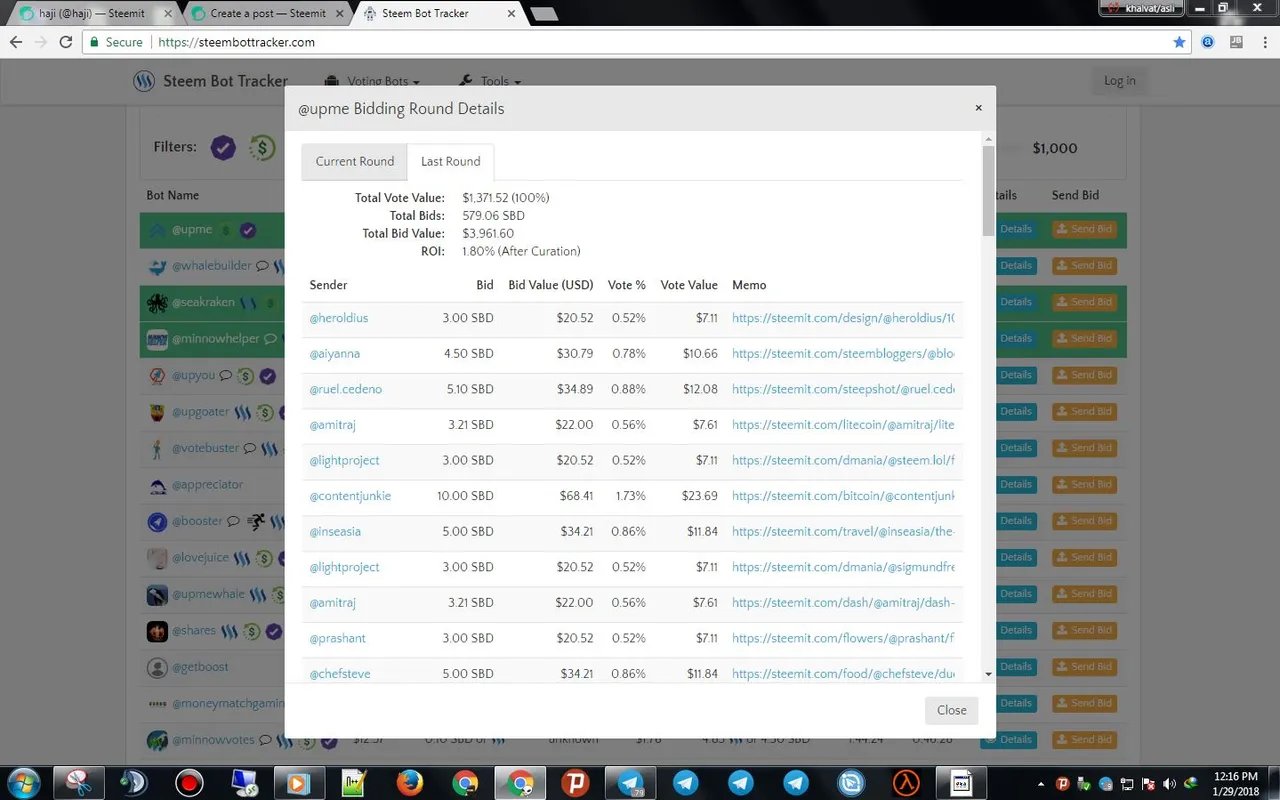
Task: Click the @booster bot avatar icon
Action: (157, 521)
